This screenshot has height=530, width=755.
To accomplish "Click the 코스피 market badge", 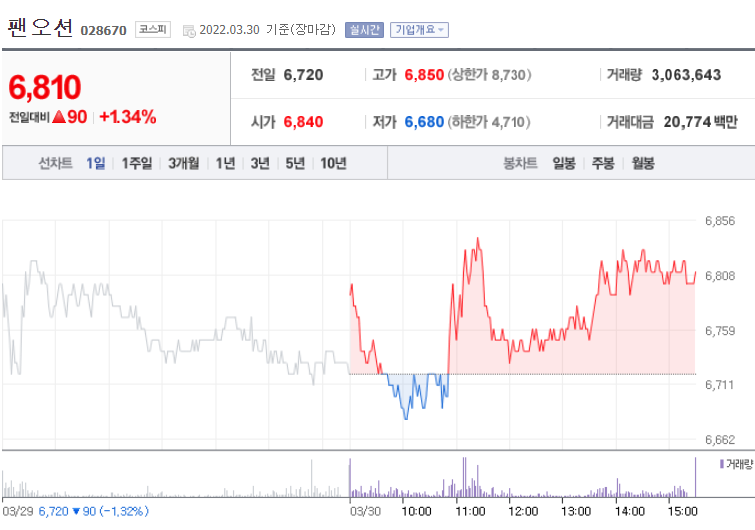I will coord(153,29).
